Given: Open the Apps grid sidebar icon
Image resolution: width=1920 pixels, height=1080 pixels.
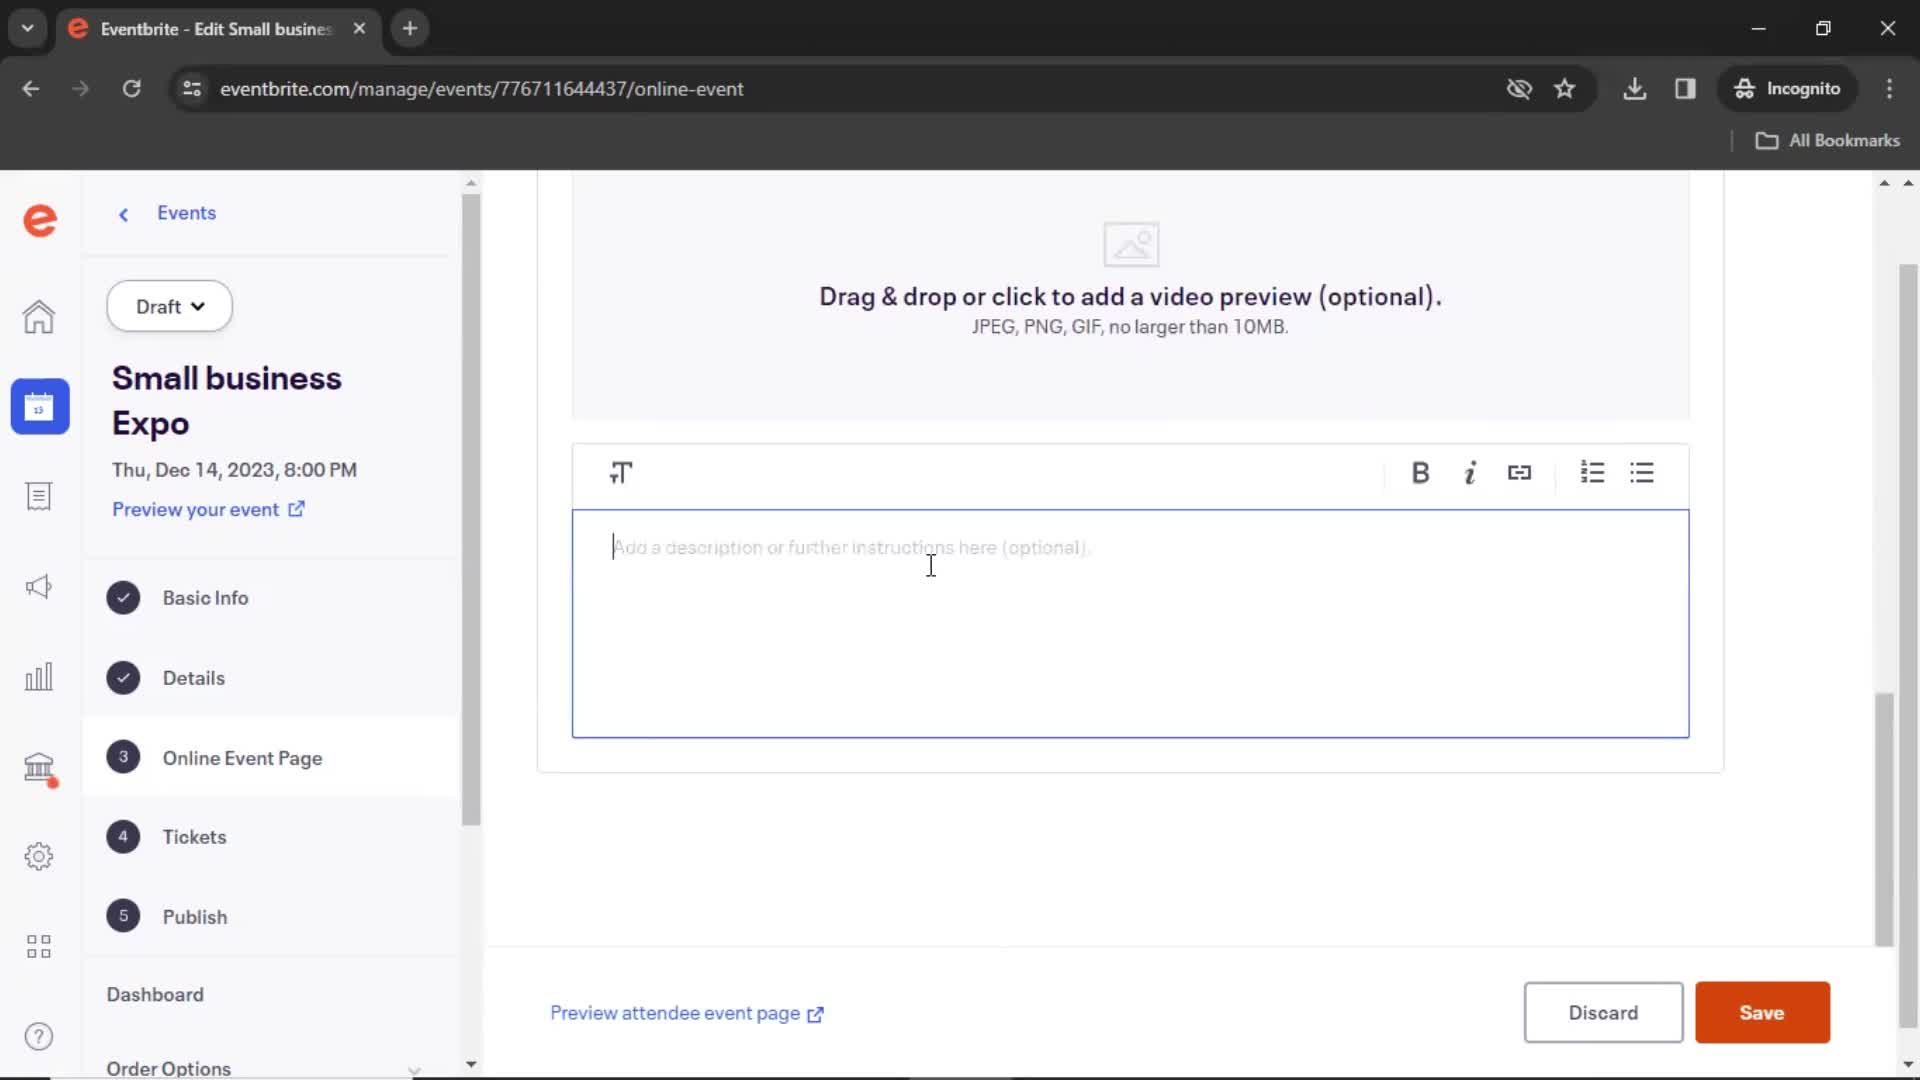Looking at the screenshot, I should [39, 946].
